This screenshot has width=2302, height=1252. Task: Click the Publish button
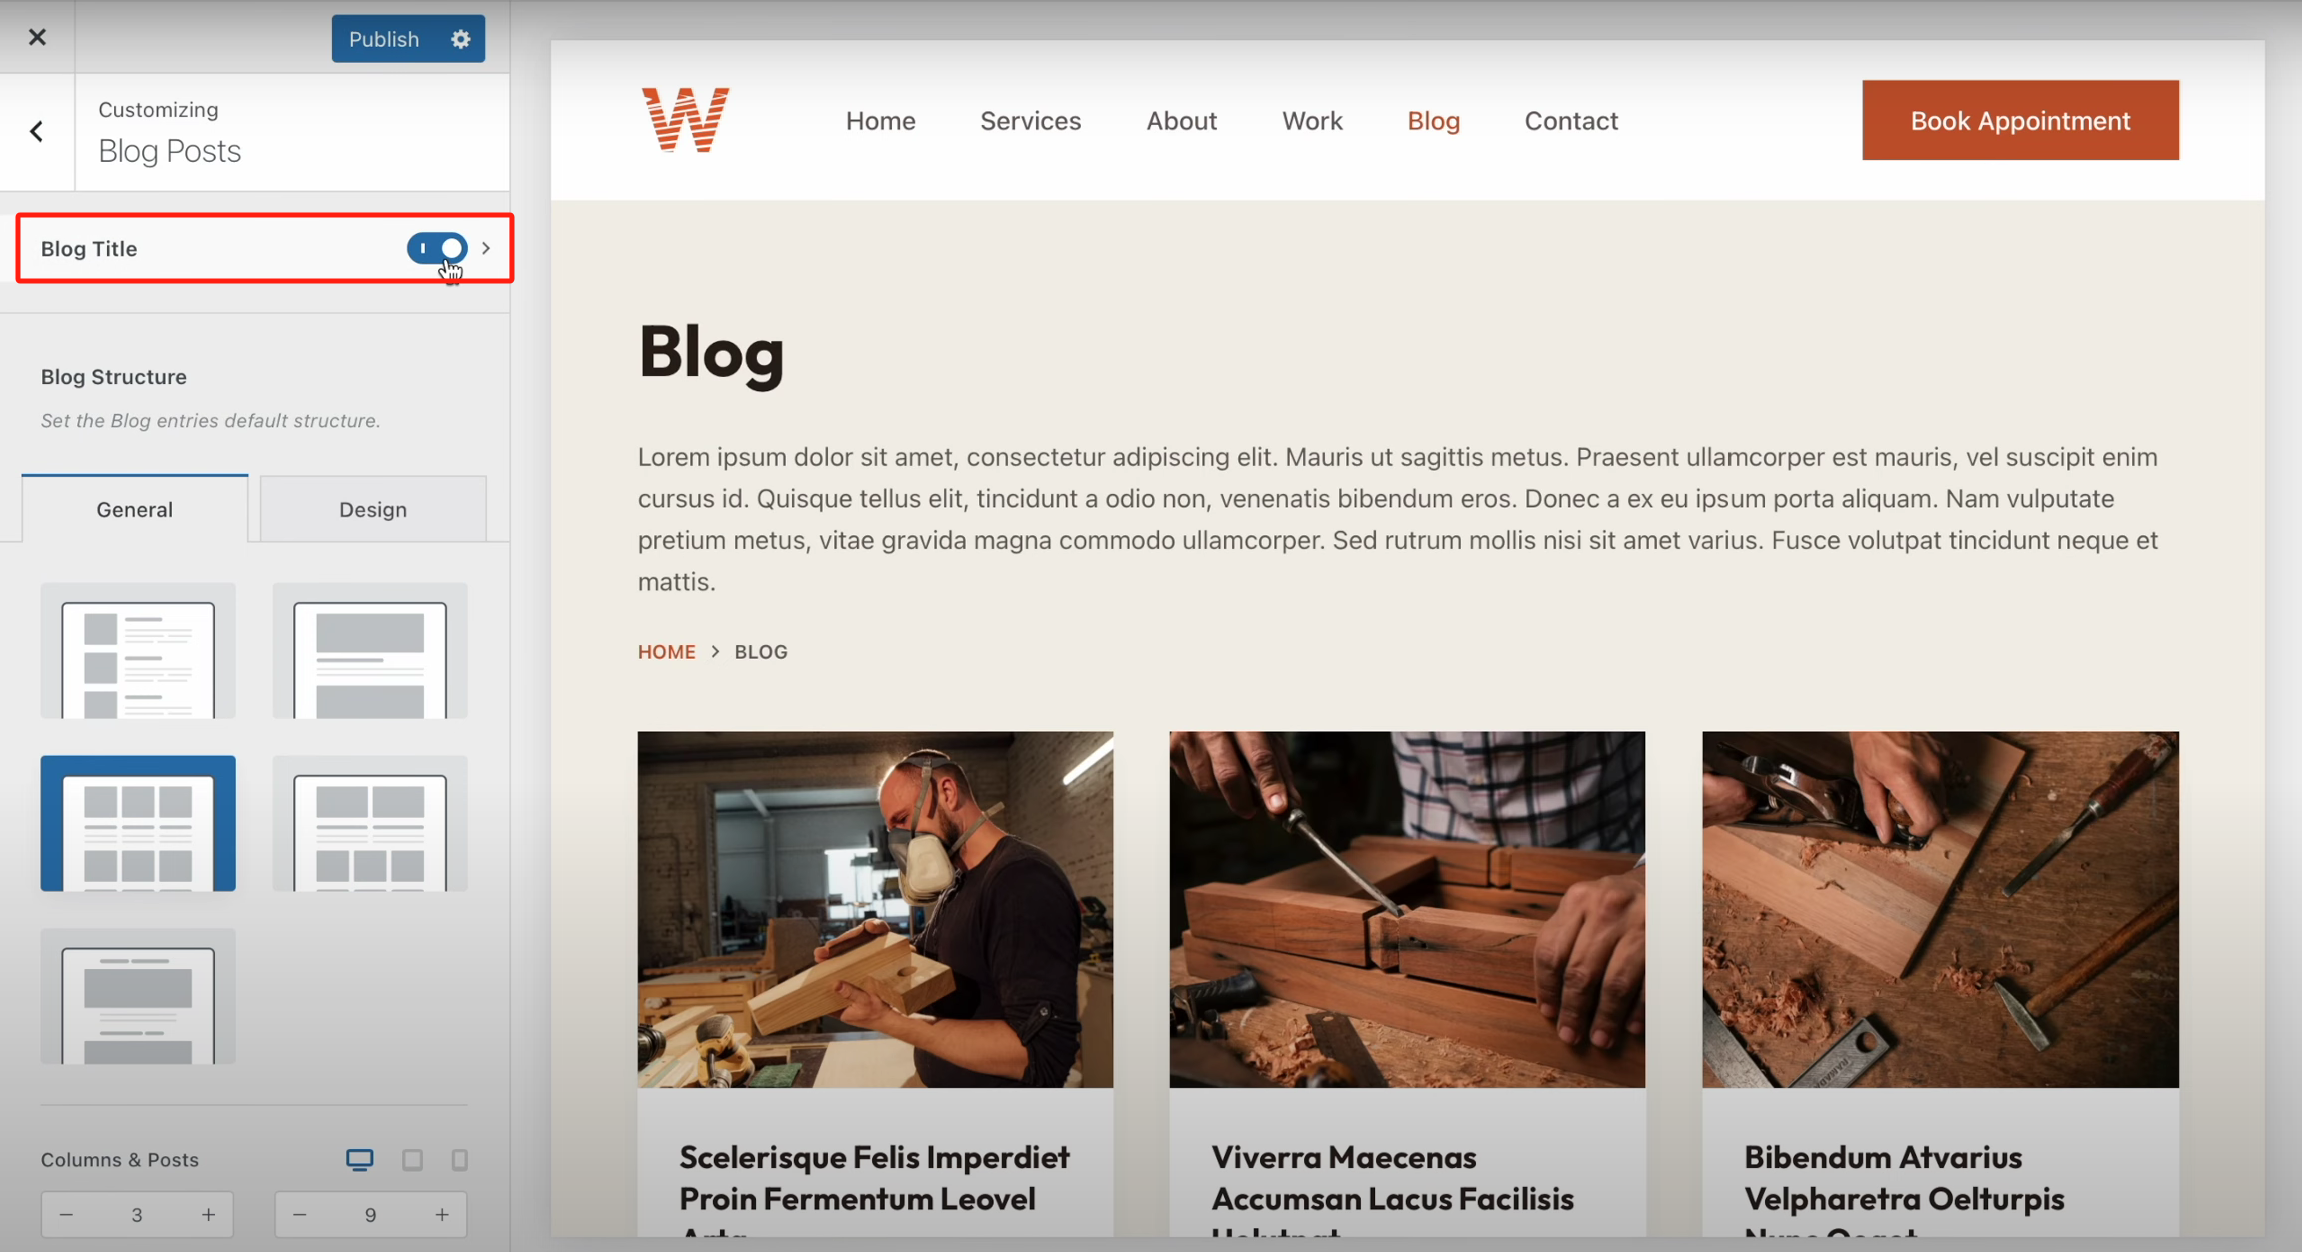coord(384,39)
